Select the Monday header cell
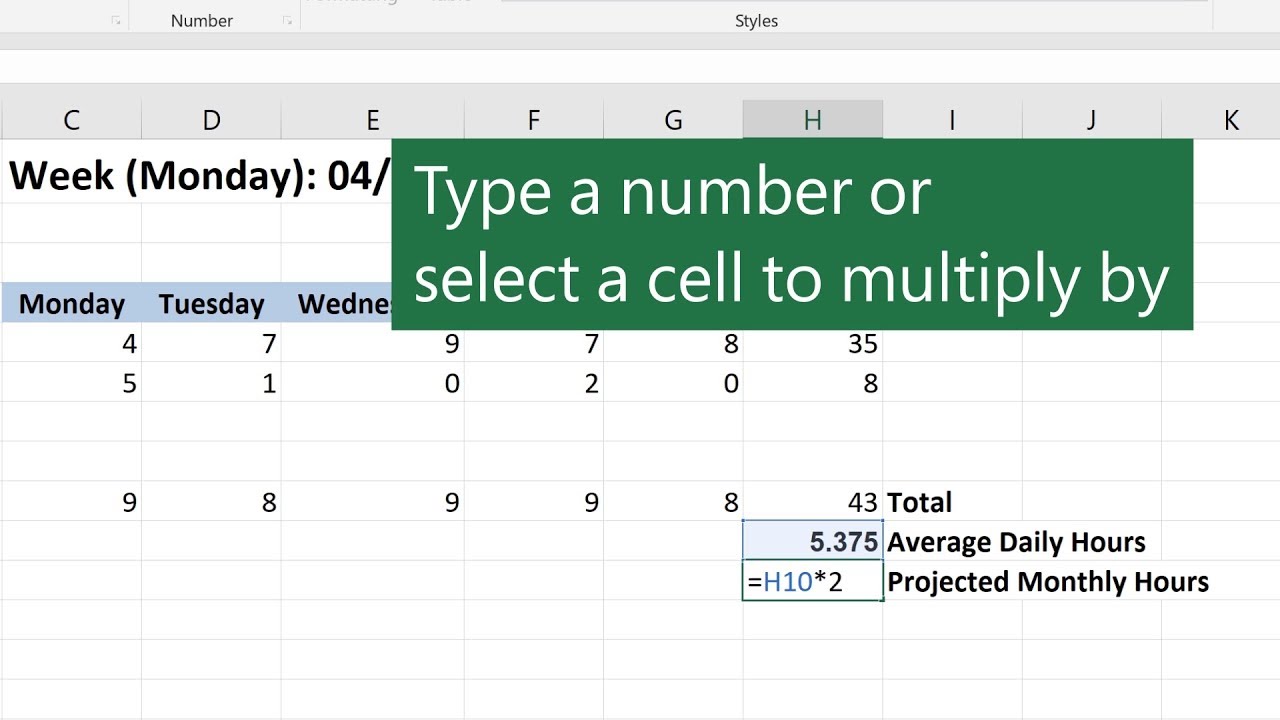 [71, 303]
